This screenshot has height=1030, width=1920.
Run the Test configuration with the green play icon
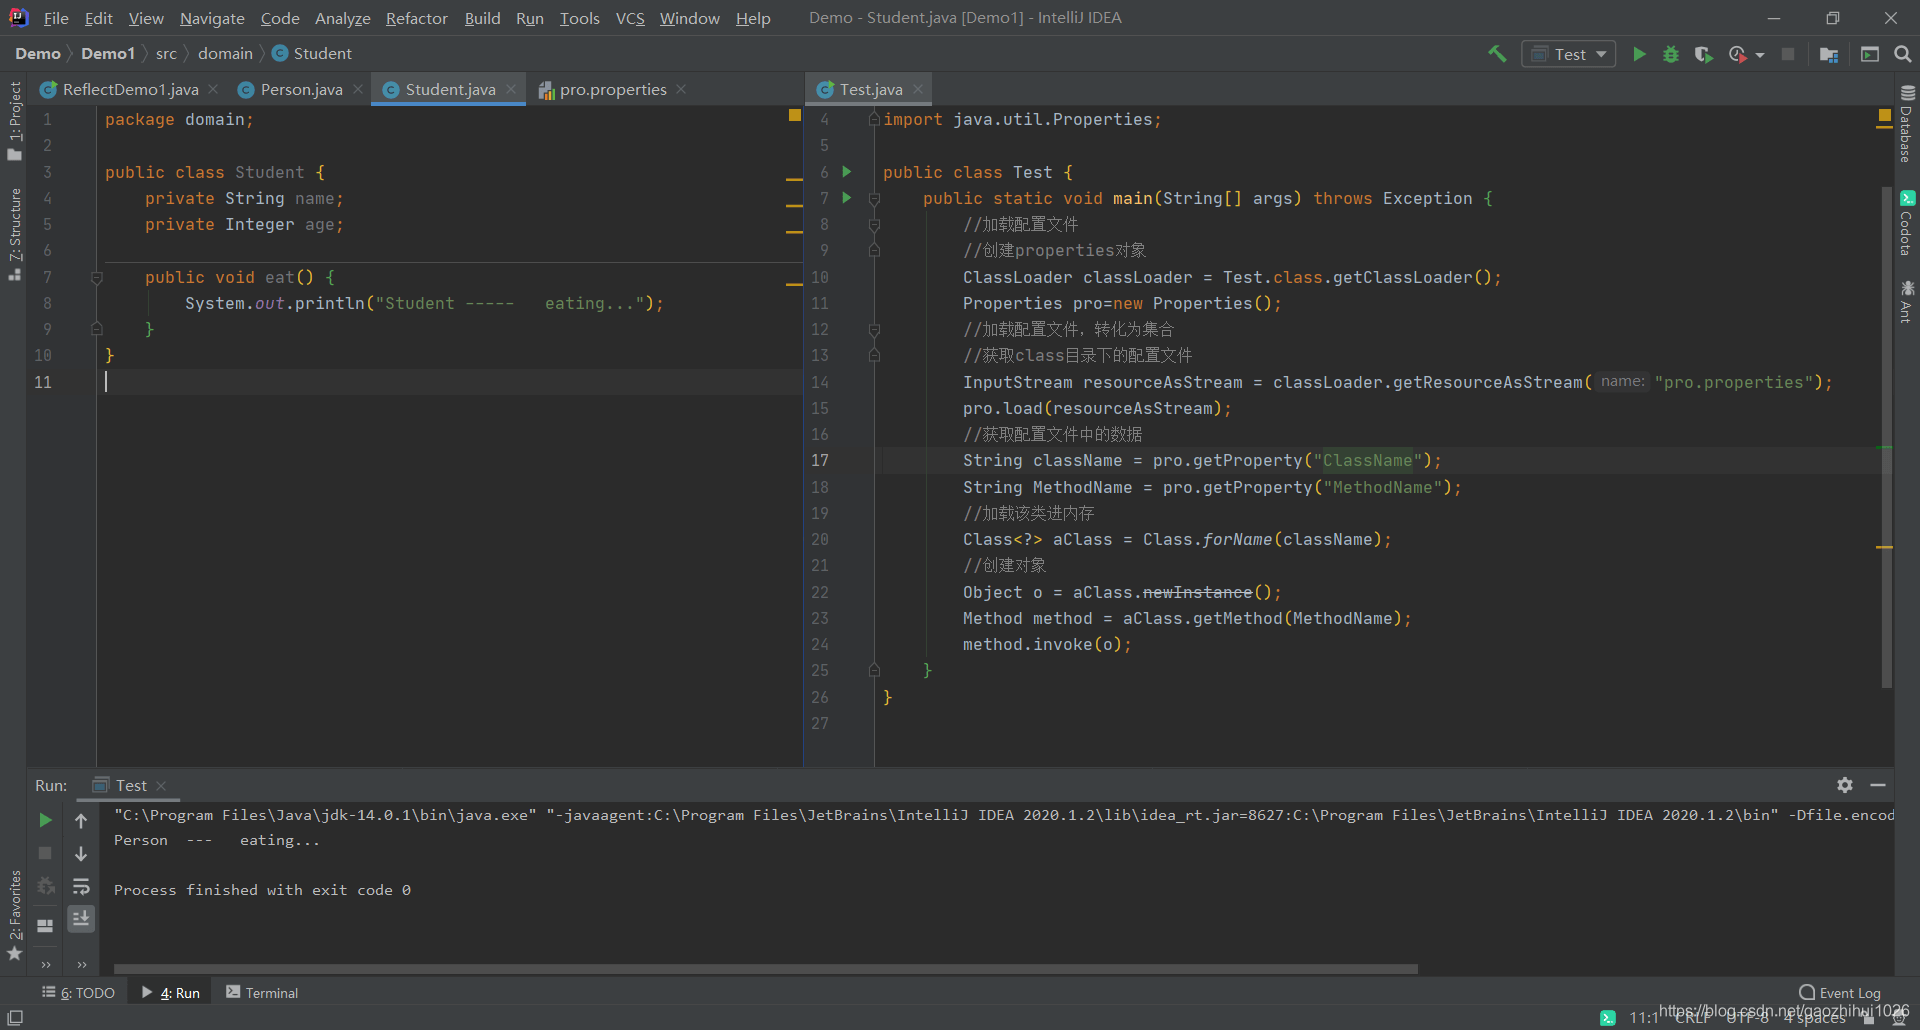(1639, 54)
